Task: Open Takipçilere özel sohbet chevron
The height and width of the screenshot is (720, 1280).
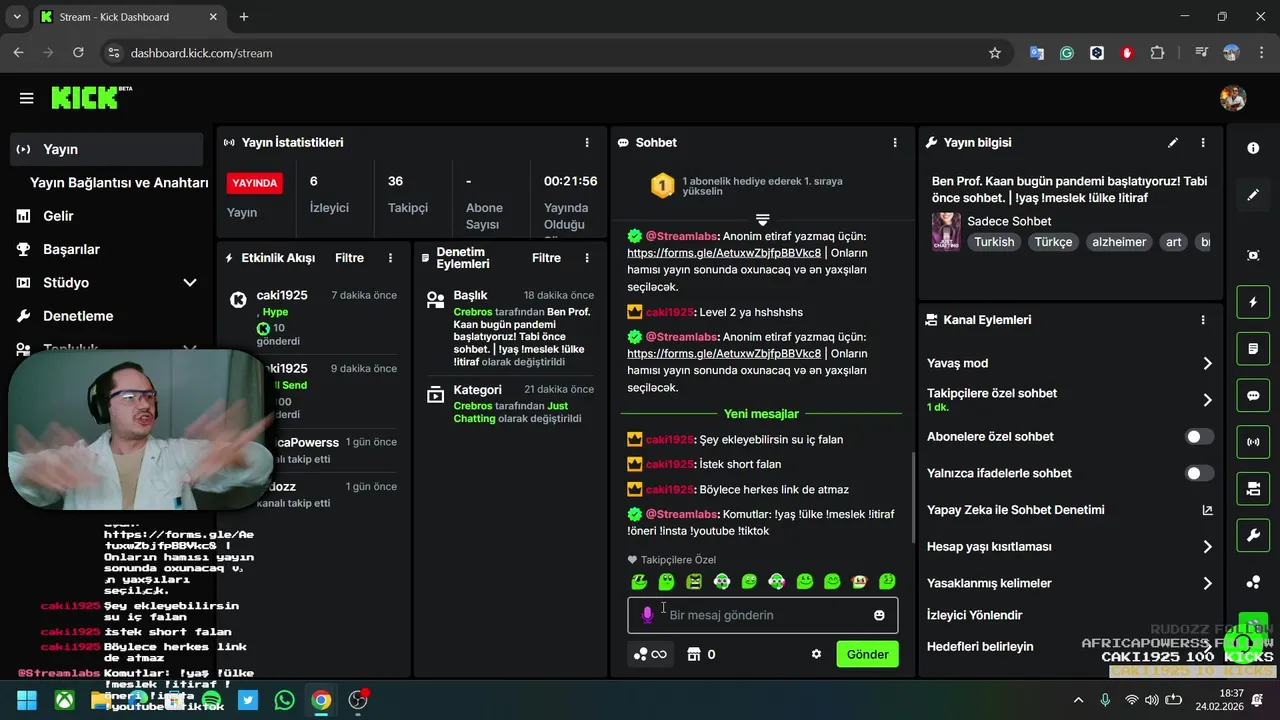Action: [x=1207, y=400]
